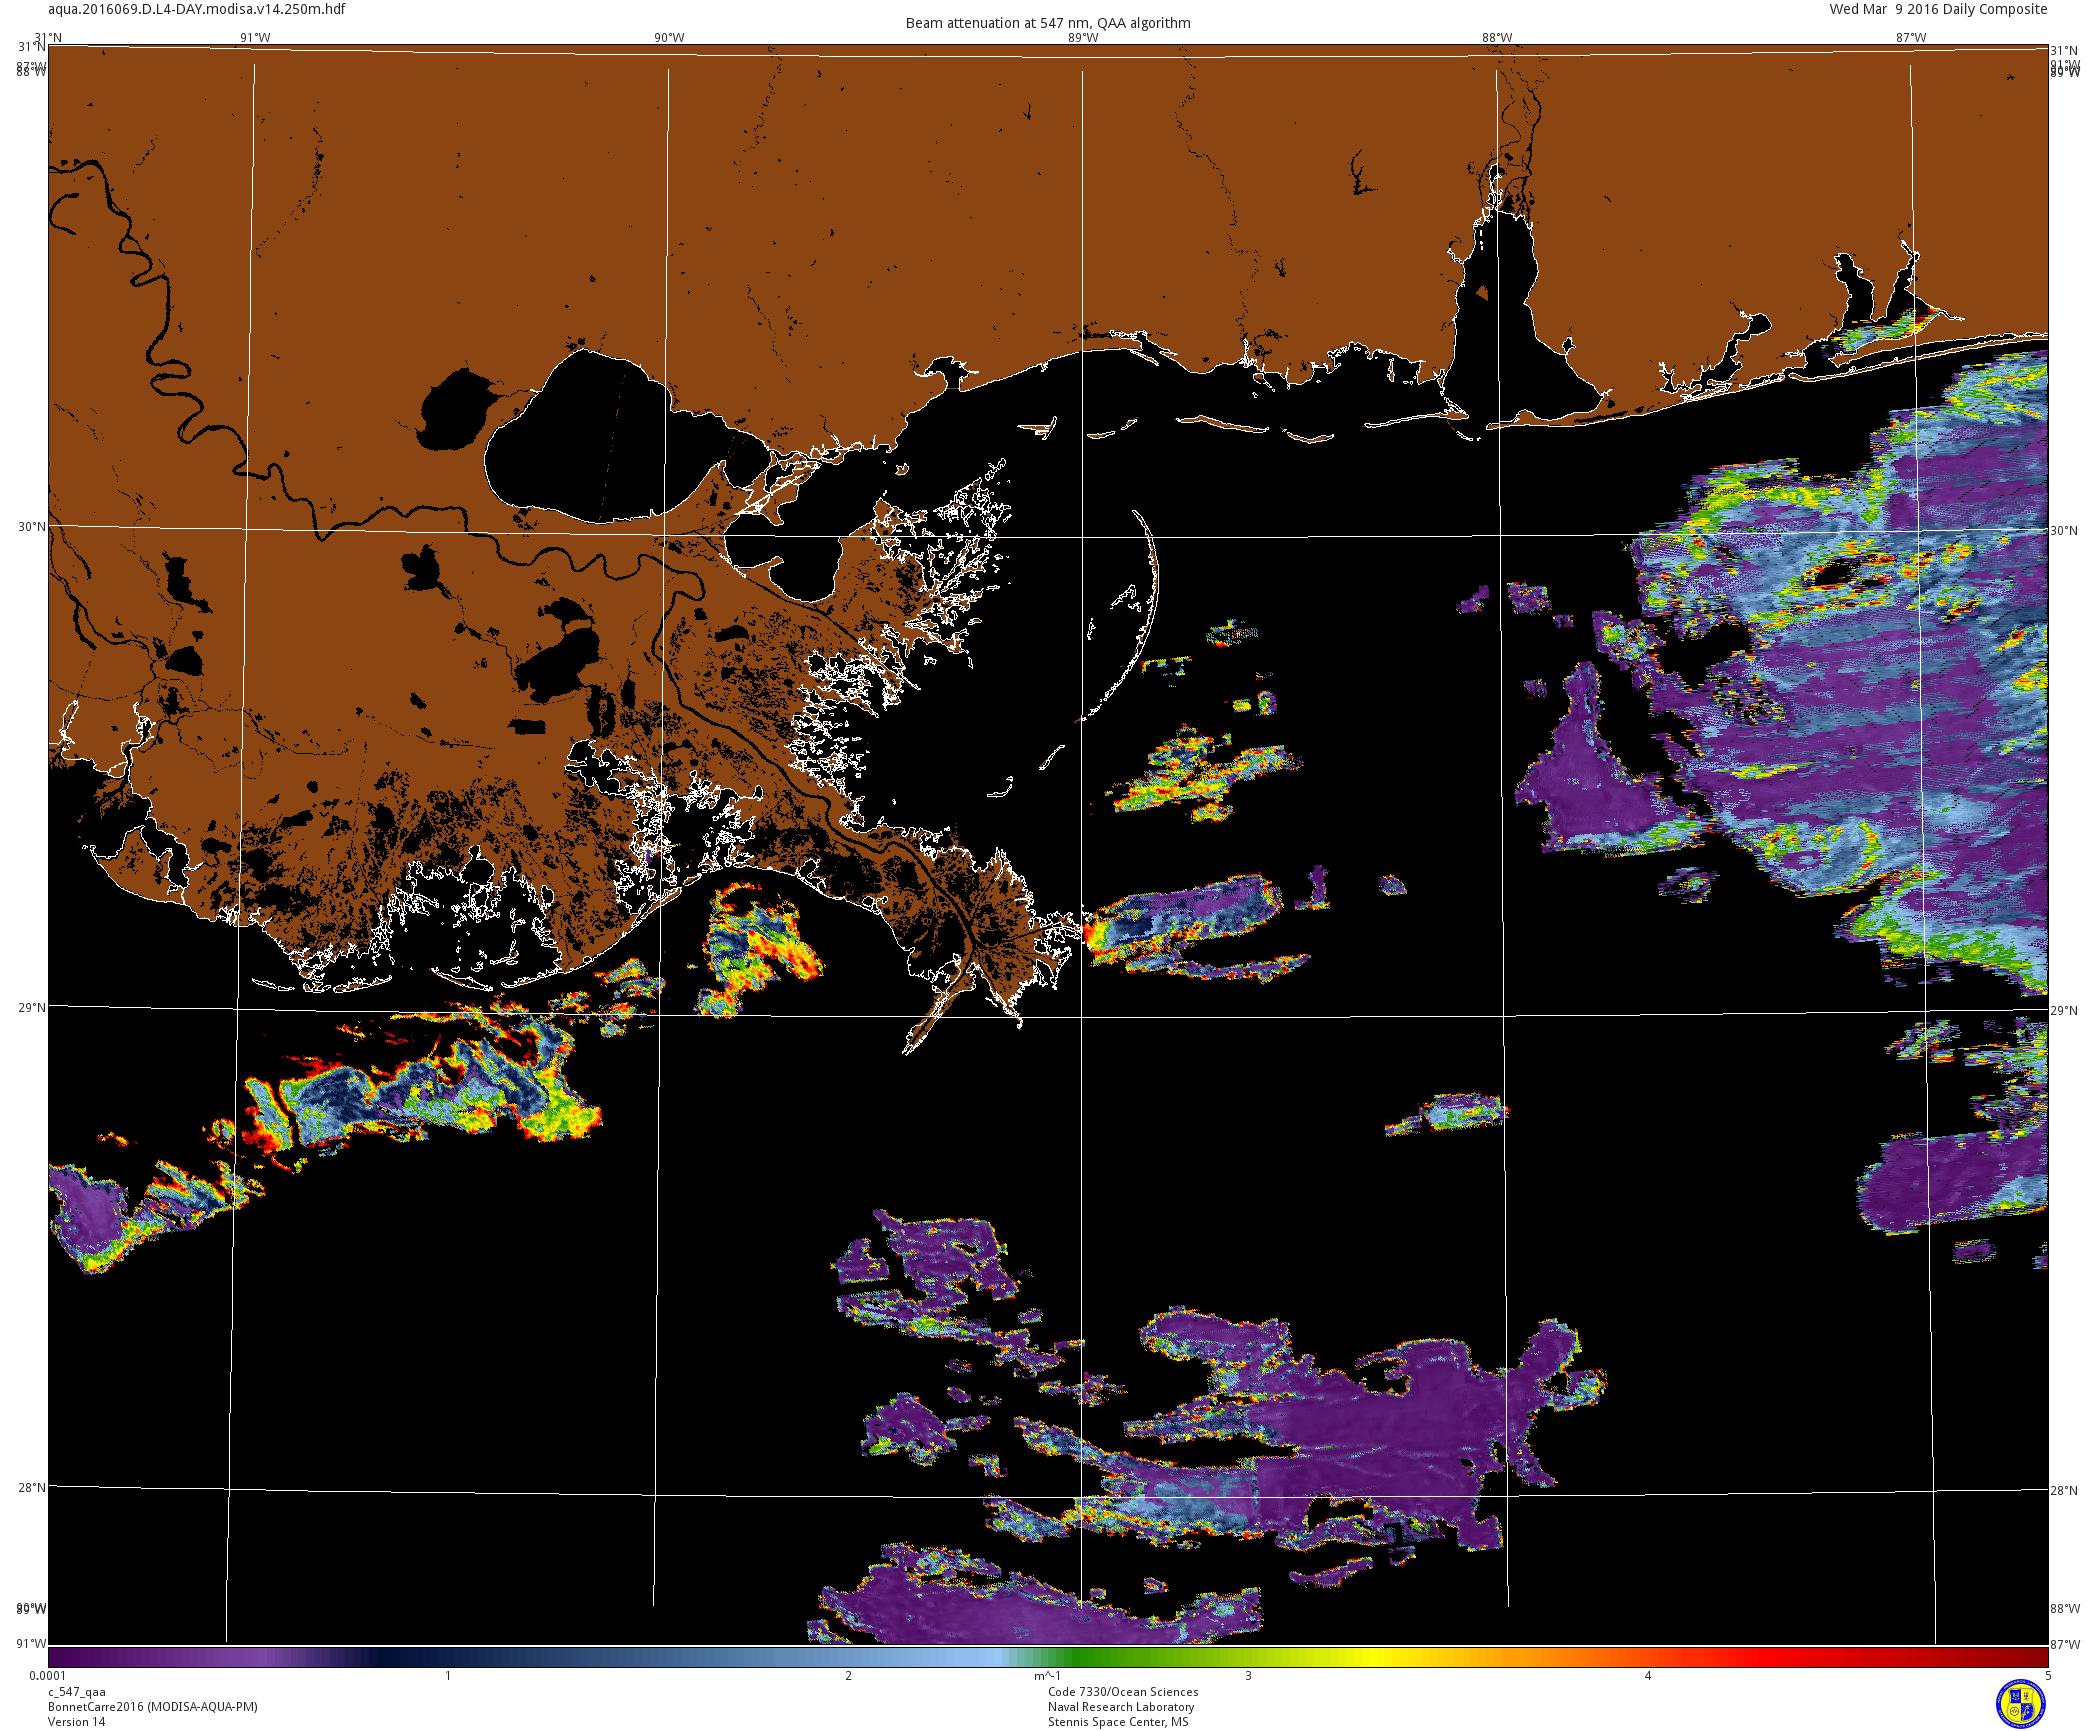Click the 89°W longitude label at top
2096x1731 pixels.
(1083, 38)
